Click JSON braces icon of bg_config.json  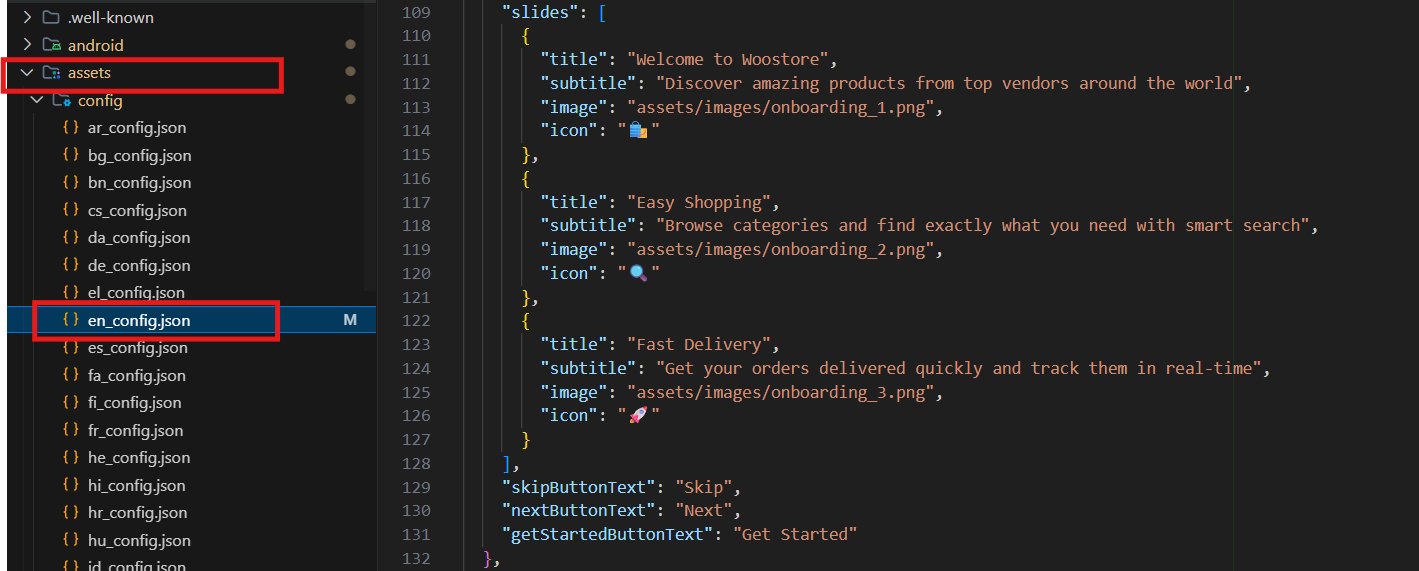tap(70, 155)
